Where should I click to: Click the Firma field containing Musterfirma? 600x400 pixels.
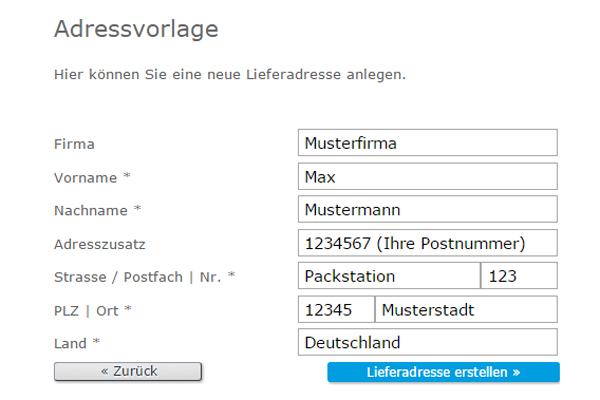[427, 143]
